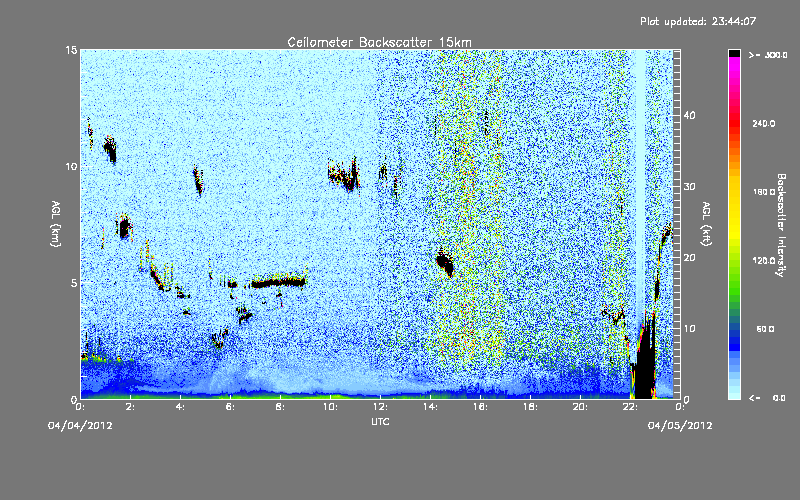Click the 'Backscatter Intensity' colorbar label
The width and height of the screenshot is (800, 500).
[x=781, y=225]
